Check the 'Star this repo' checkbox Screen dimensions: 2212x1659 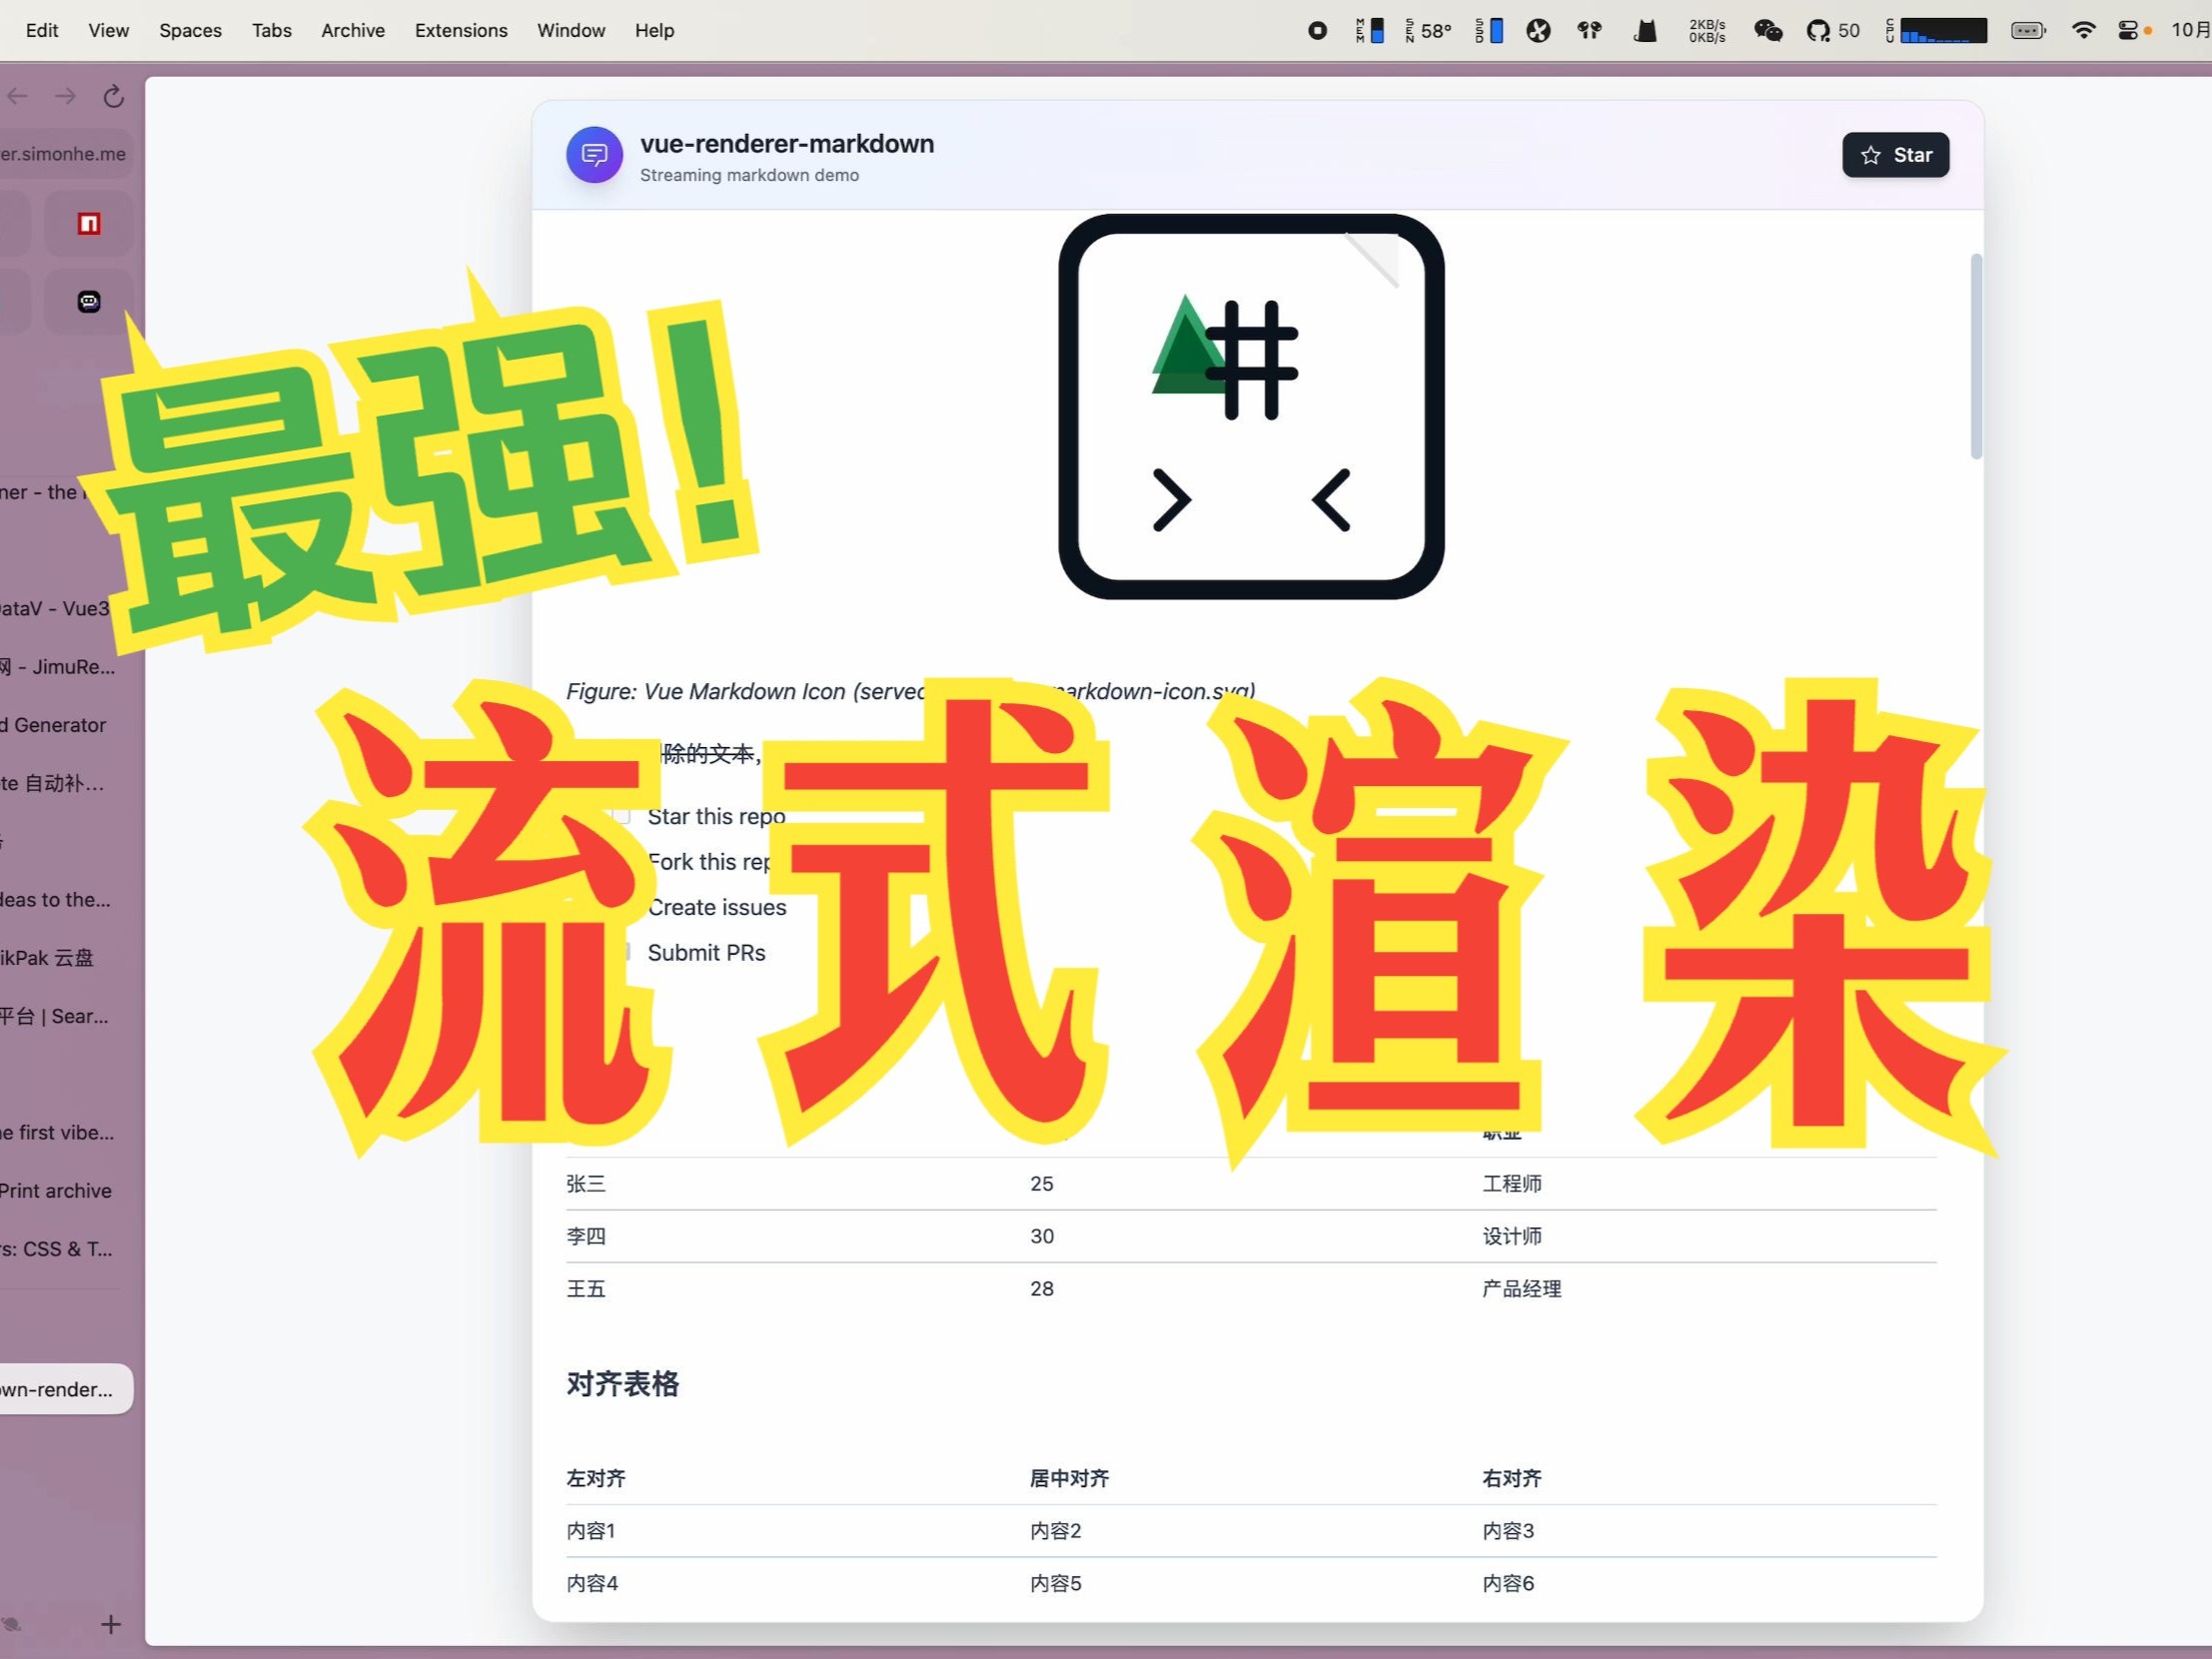(622, 816)
